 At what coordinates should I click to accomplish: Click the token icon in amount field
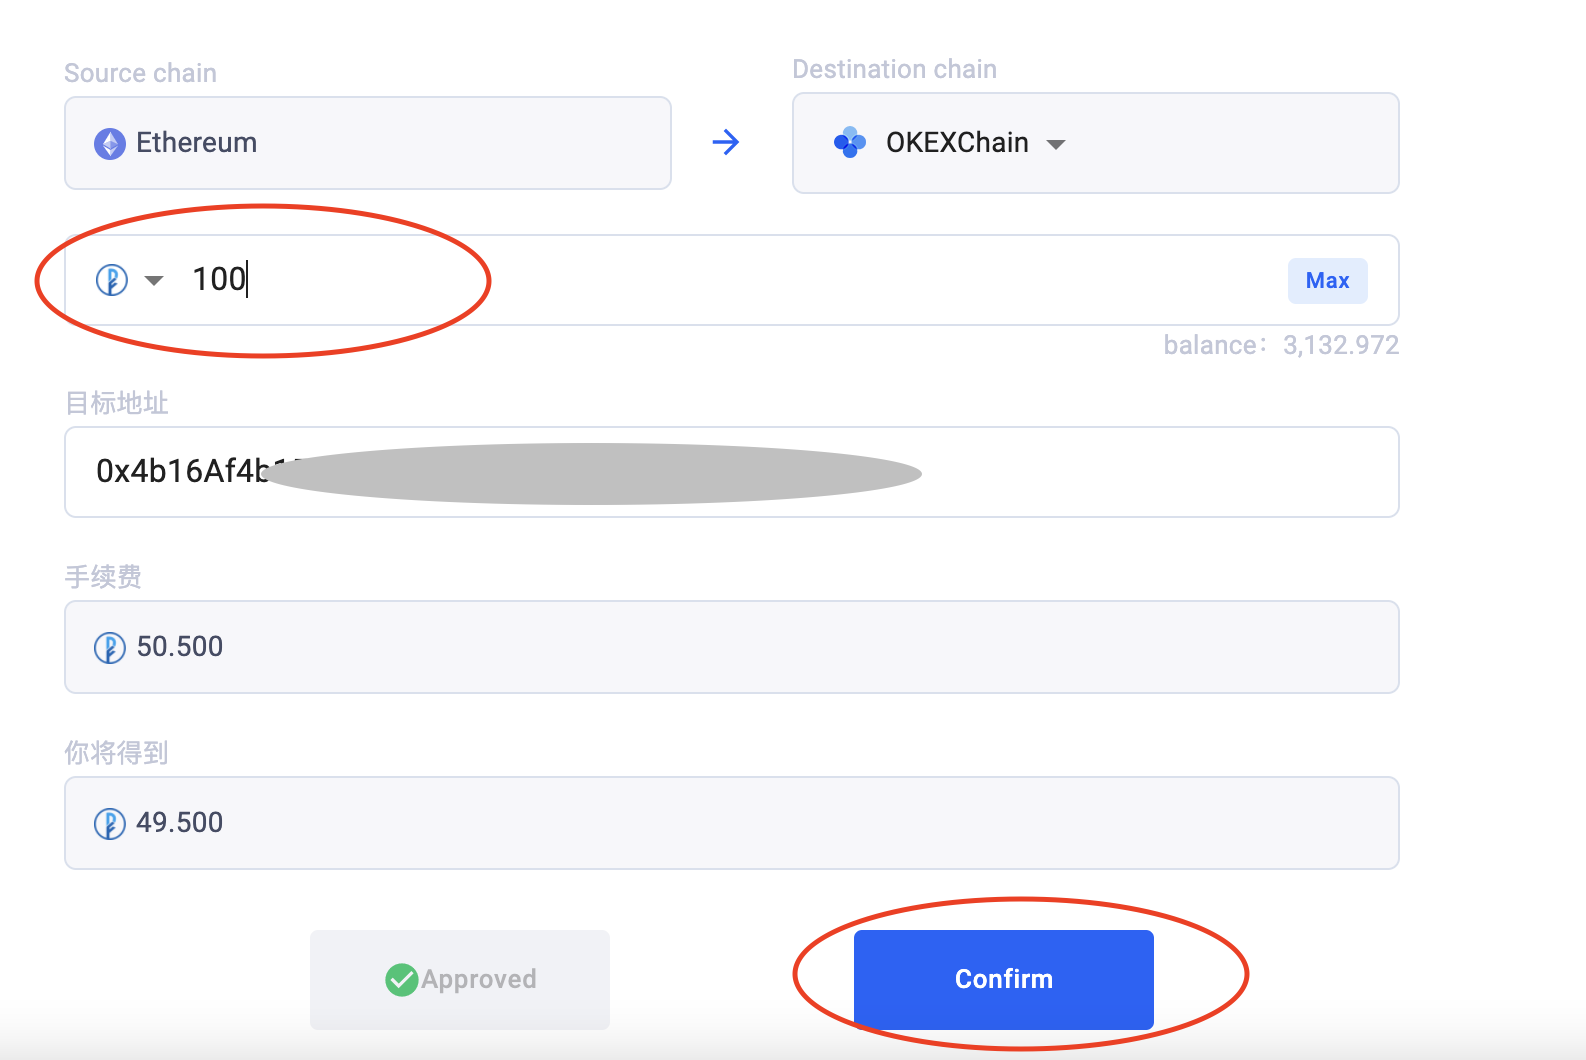click(x=111, y=280)
